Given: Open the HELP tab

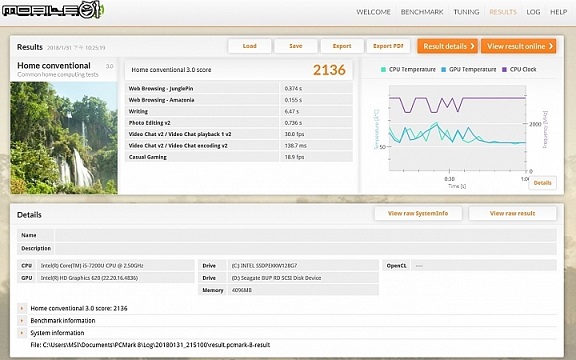Looking at the screenshot, I should 558,12.
